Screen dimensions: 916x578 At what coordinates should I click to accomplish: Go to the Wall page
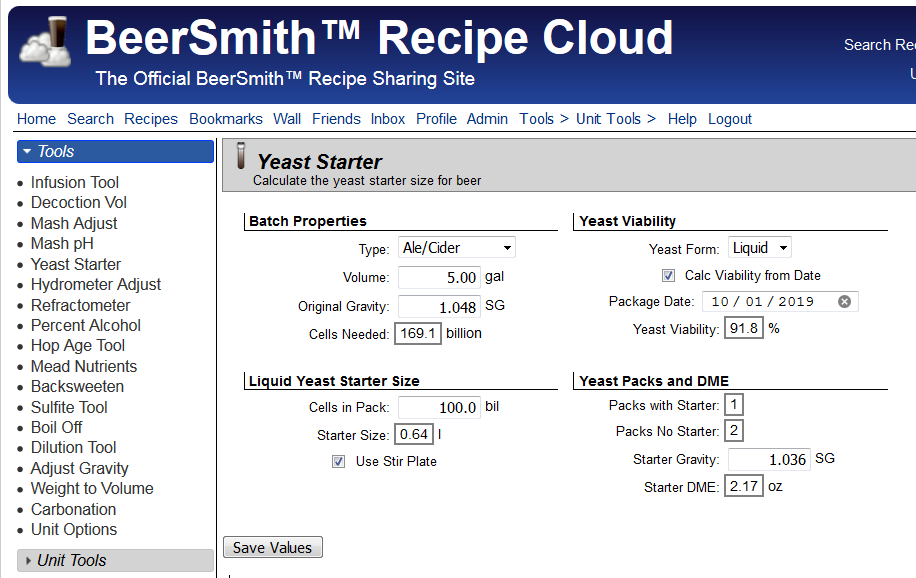[287, 119]
